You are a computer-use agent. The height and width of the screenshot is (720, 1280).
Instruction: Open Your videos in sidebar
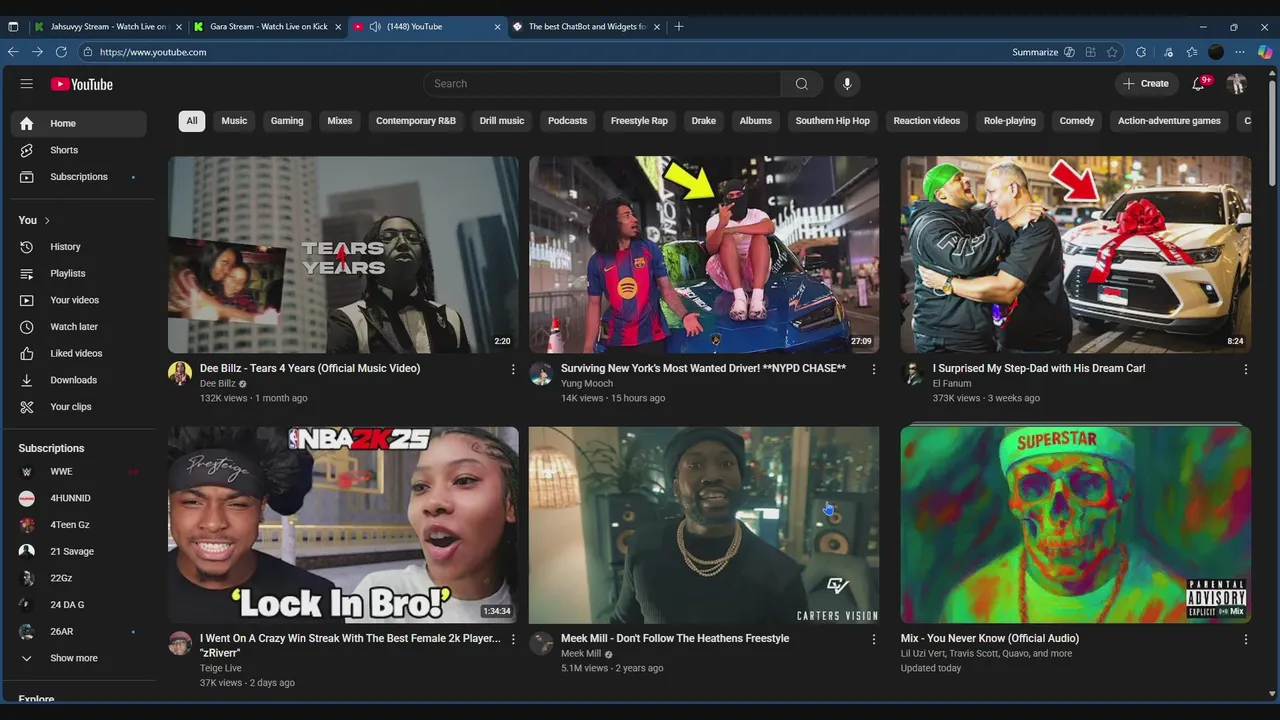[79, 300]
